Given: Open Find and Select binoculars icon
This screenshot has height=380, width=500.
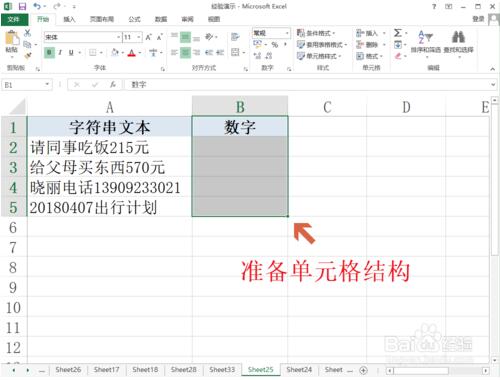Looking at the screenshot, I should pos(458,37).
